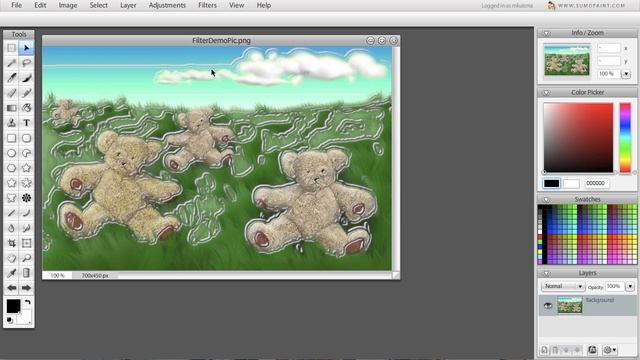Viewport: 640px width, 360px height.
Task: Click the zoom 100% field in Info panel
Action: coord(609,74)
